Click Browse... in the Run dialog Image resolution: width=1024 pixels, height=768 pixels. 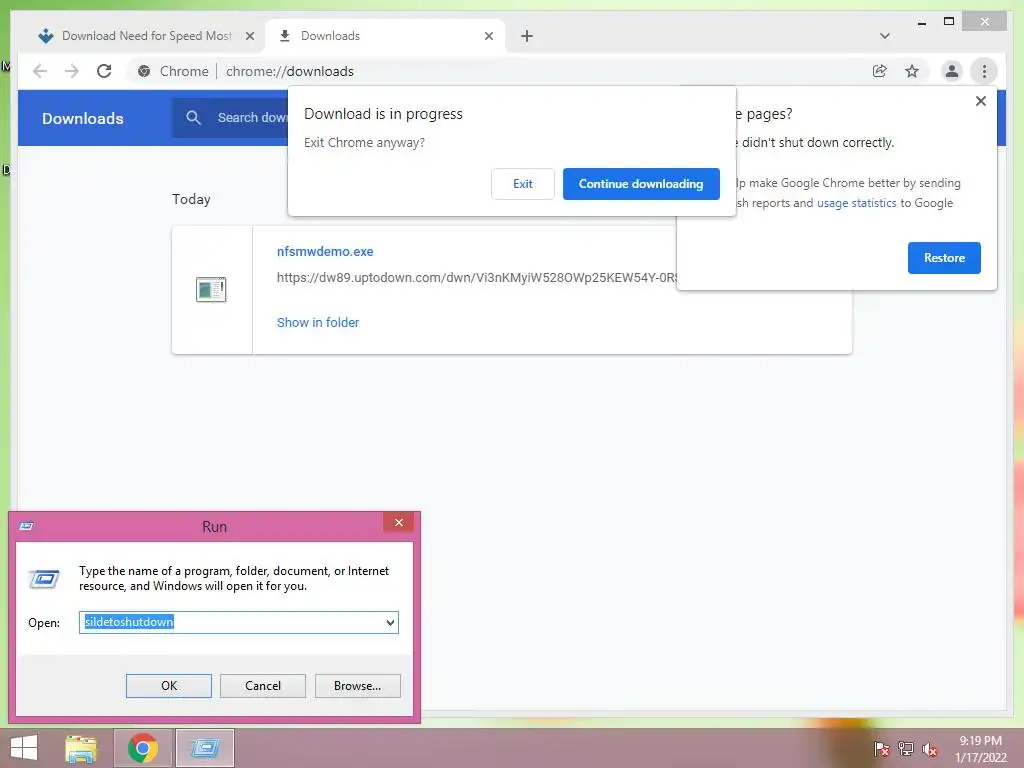click(357, 686)
